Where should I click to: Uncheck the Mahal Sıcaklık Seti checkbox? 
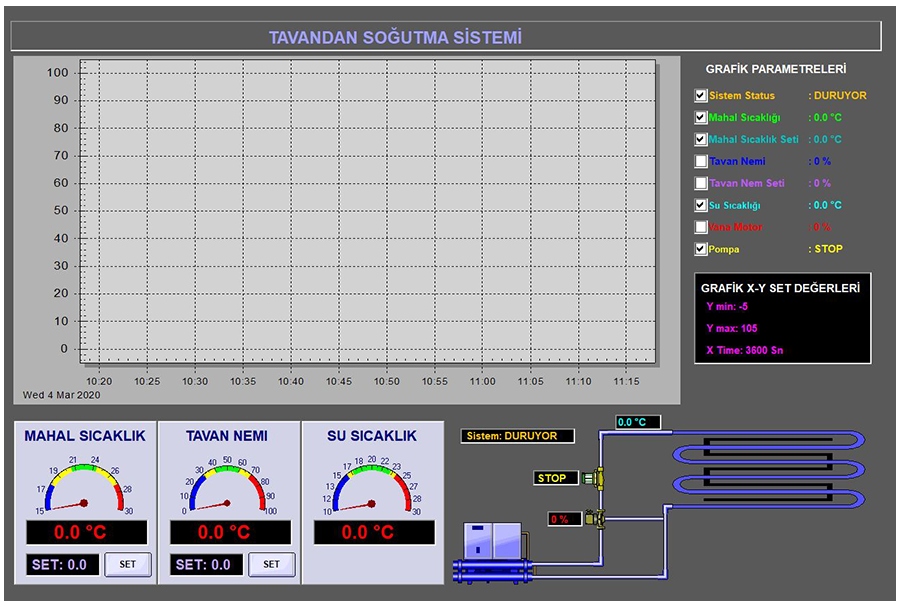click(700, 139)
